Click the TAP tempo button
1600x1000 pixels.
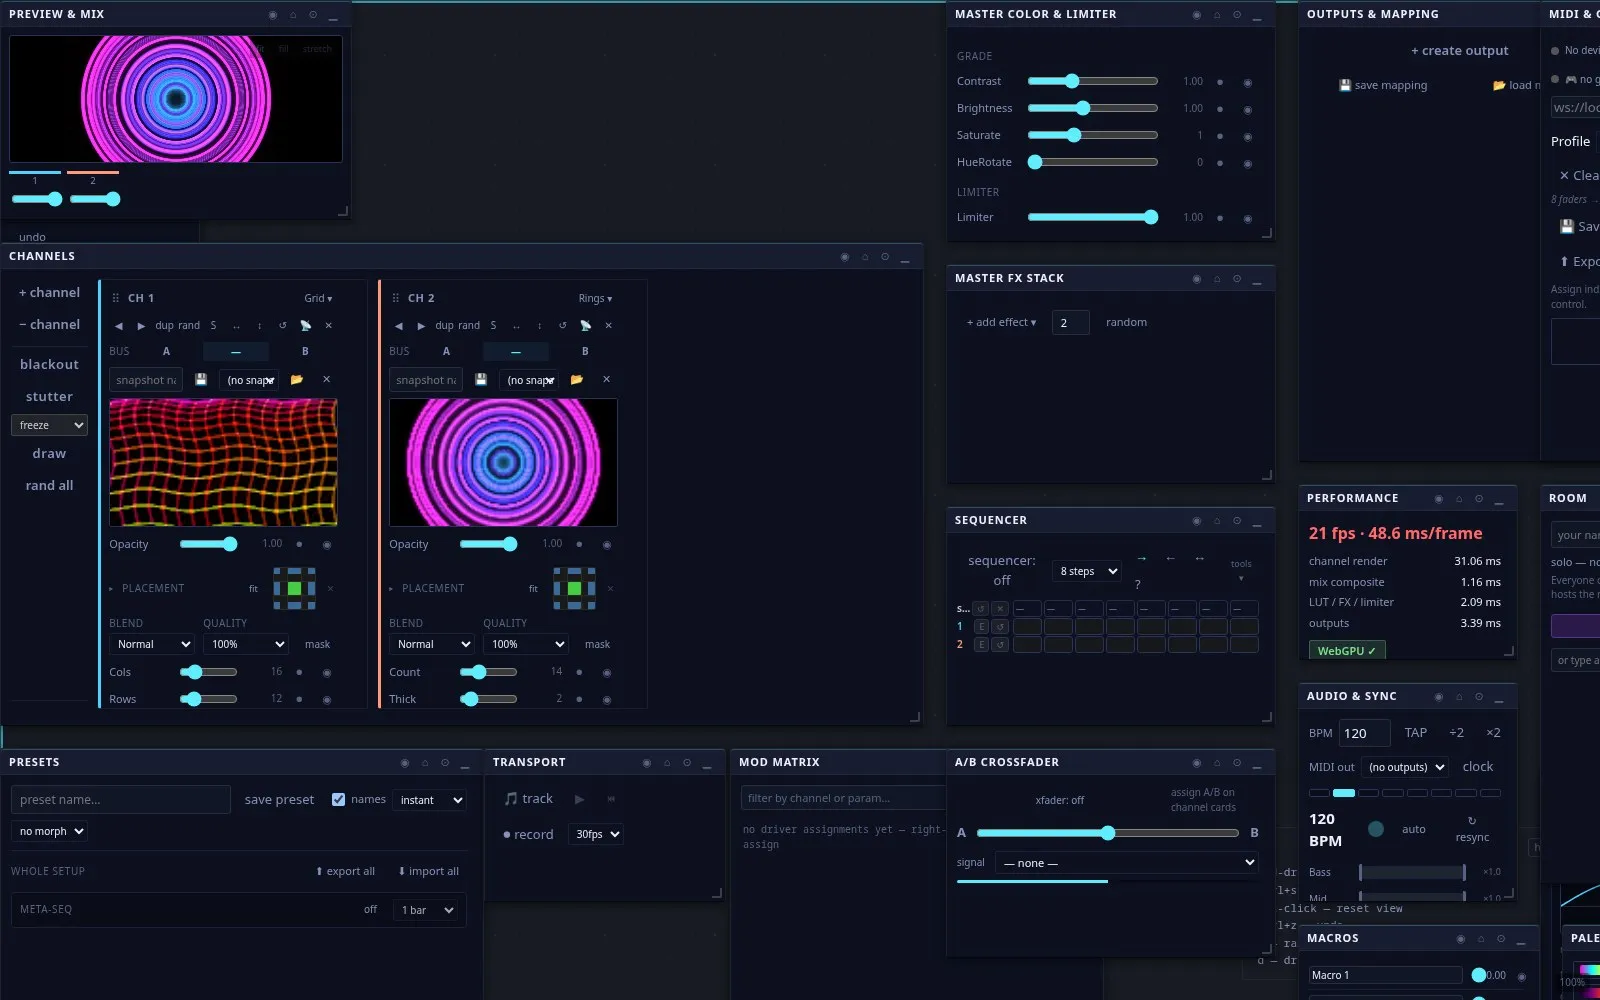click(1415, 733)
